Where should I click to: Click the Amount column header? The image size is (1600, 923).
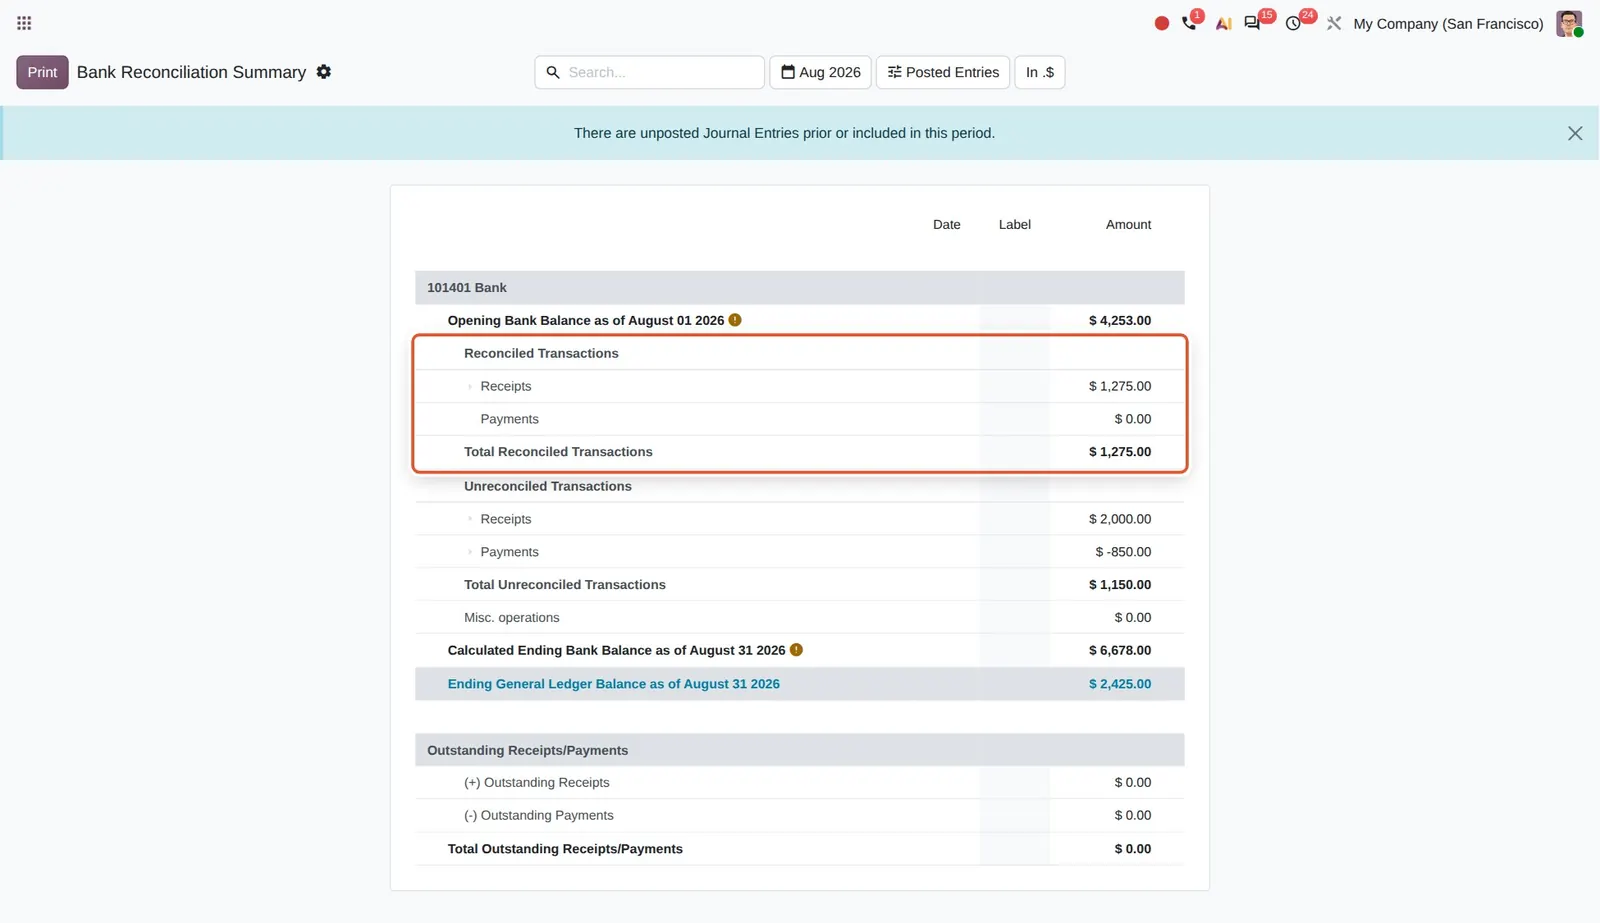click(1128, 225)
